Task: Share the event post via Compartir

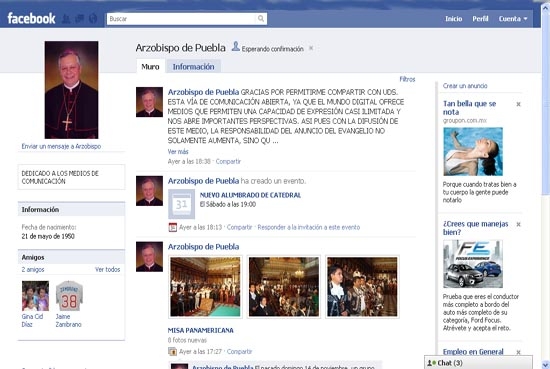Action: 239,227
